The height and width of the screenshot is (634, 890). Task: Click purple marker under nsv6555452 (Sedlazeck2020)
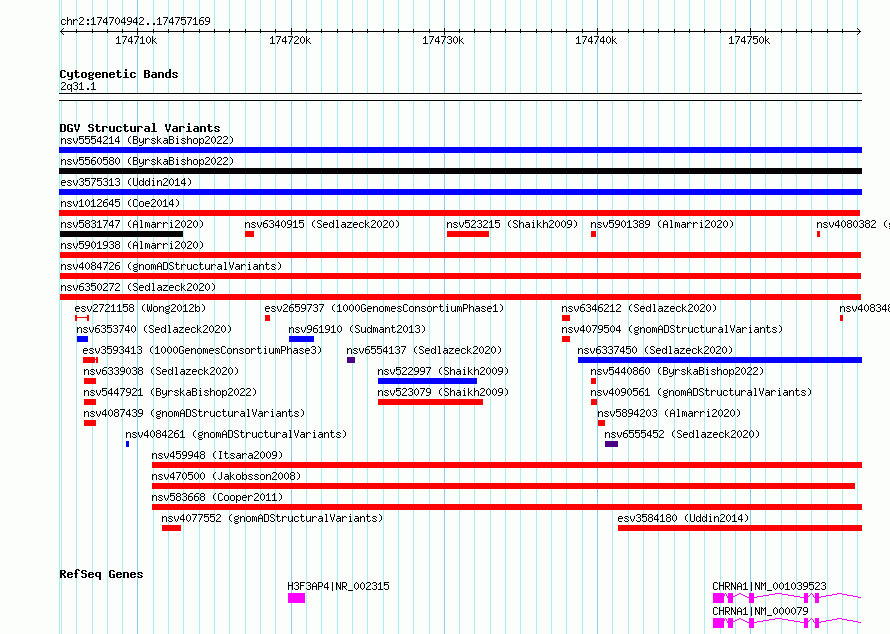tap(611, 444)
